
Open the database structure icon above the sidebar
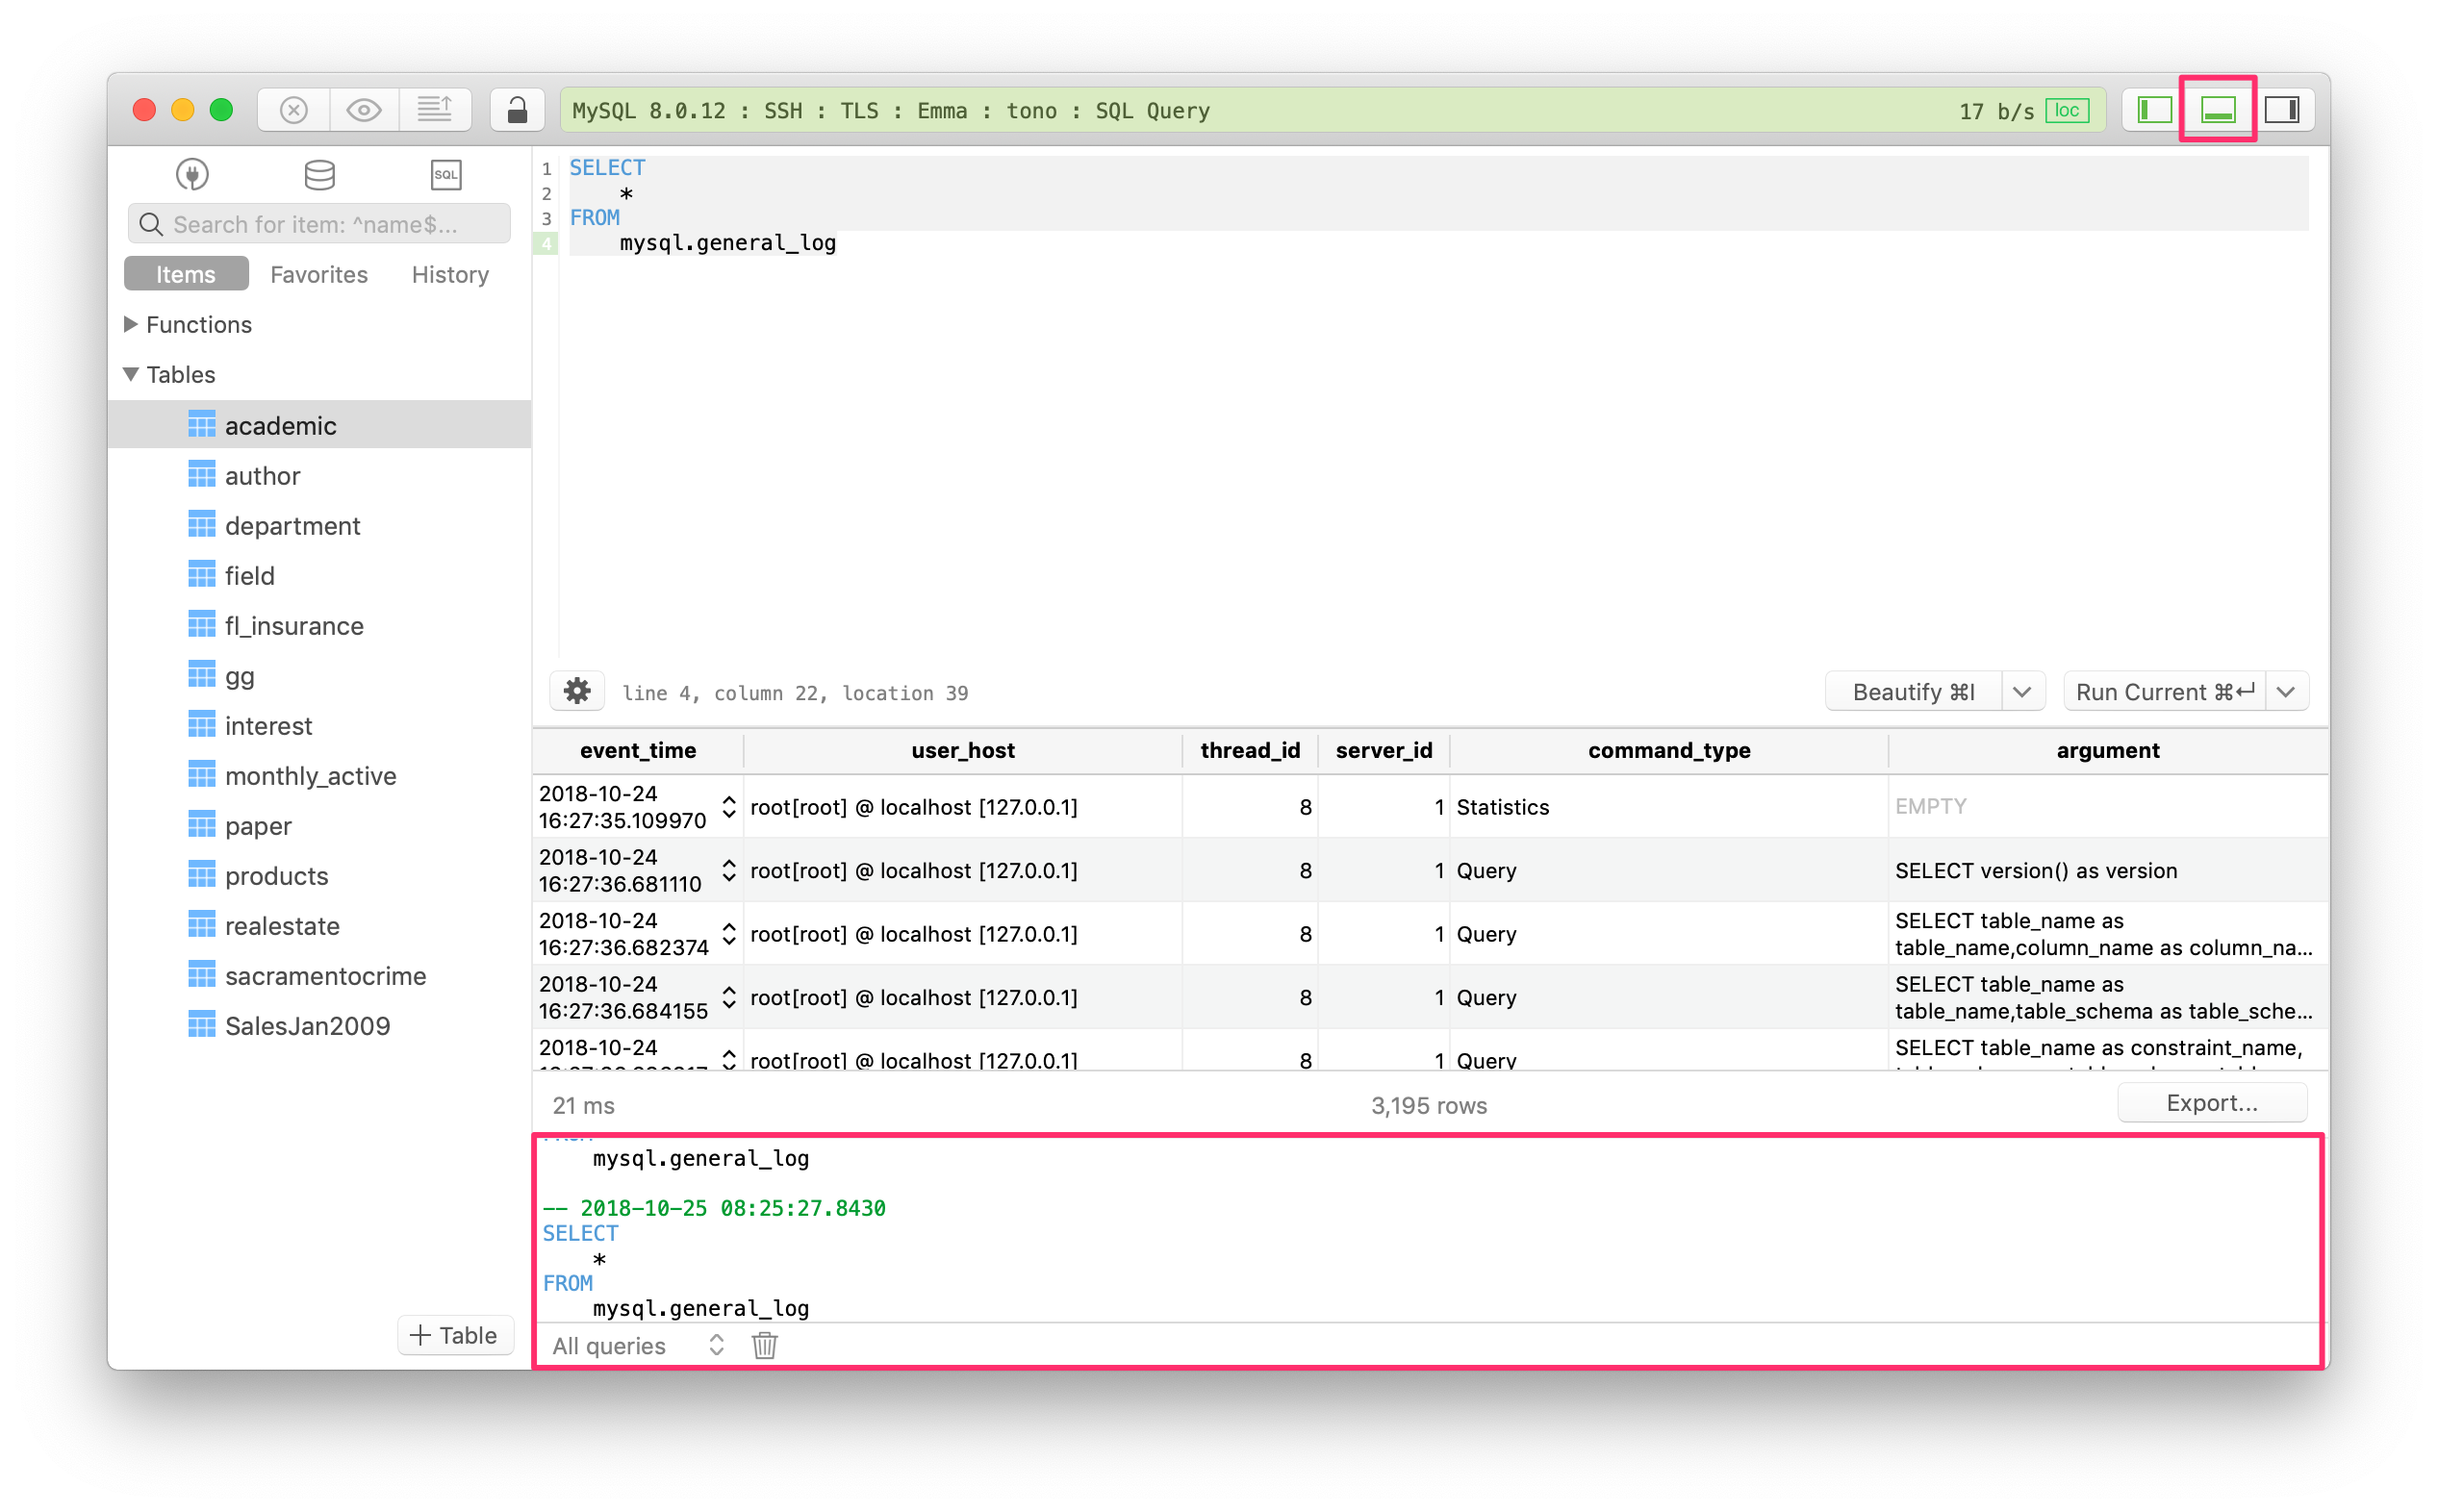pyautogui.click(x=319, y=173)
